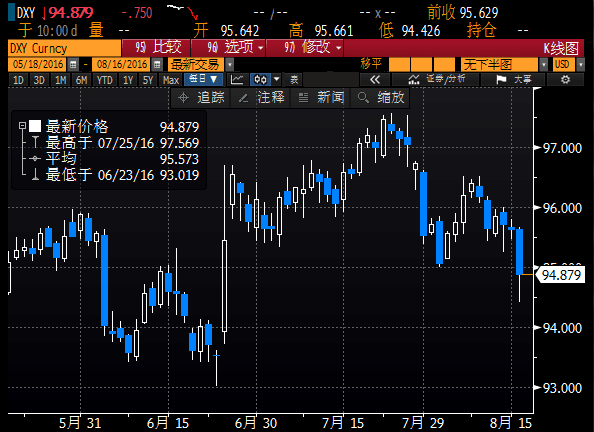Viewport: 594px width, 432px height.
Task: Click the 最高于 07/25/16 97.569 legend row
Action: [114, 143]
